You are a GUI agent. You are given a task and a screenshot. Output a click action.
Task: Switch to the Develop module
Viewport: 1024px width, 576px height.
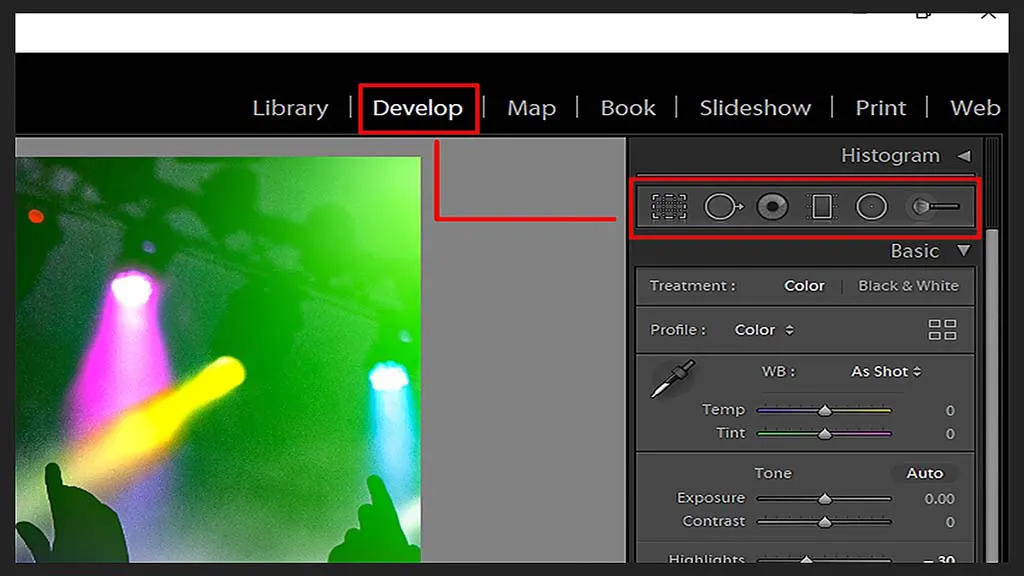point(417,108)
